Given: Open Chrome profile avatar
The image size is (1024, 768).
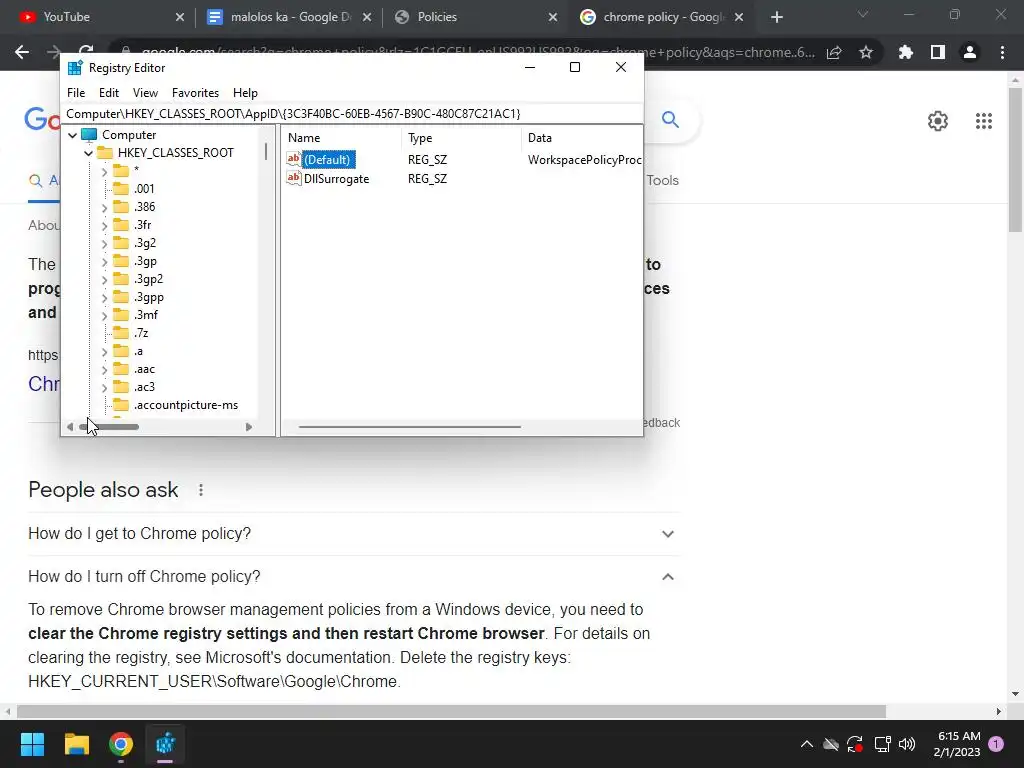Looking at the screenshot, I should pos(970,52).
